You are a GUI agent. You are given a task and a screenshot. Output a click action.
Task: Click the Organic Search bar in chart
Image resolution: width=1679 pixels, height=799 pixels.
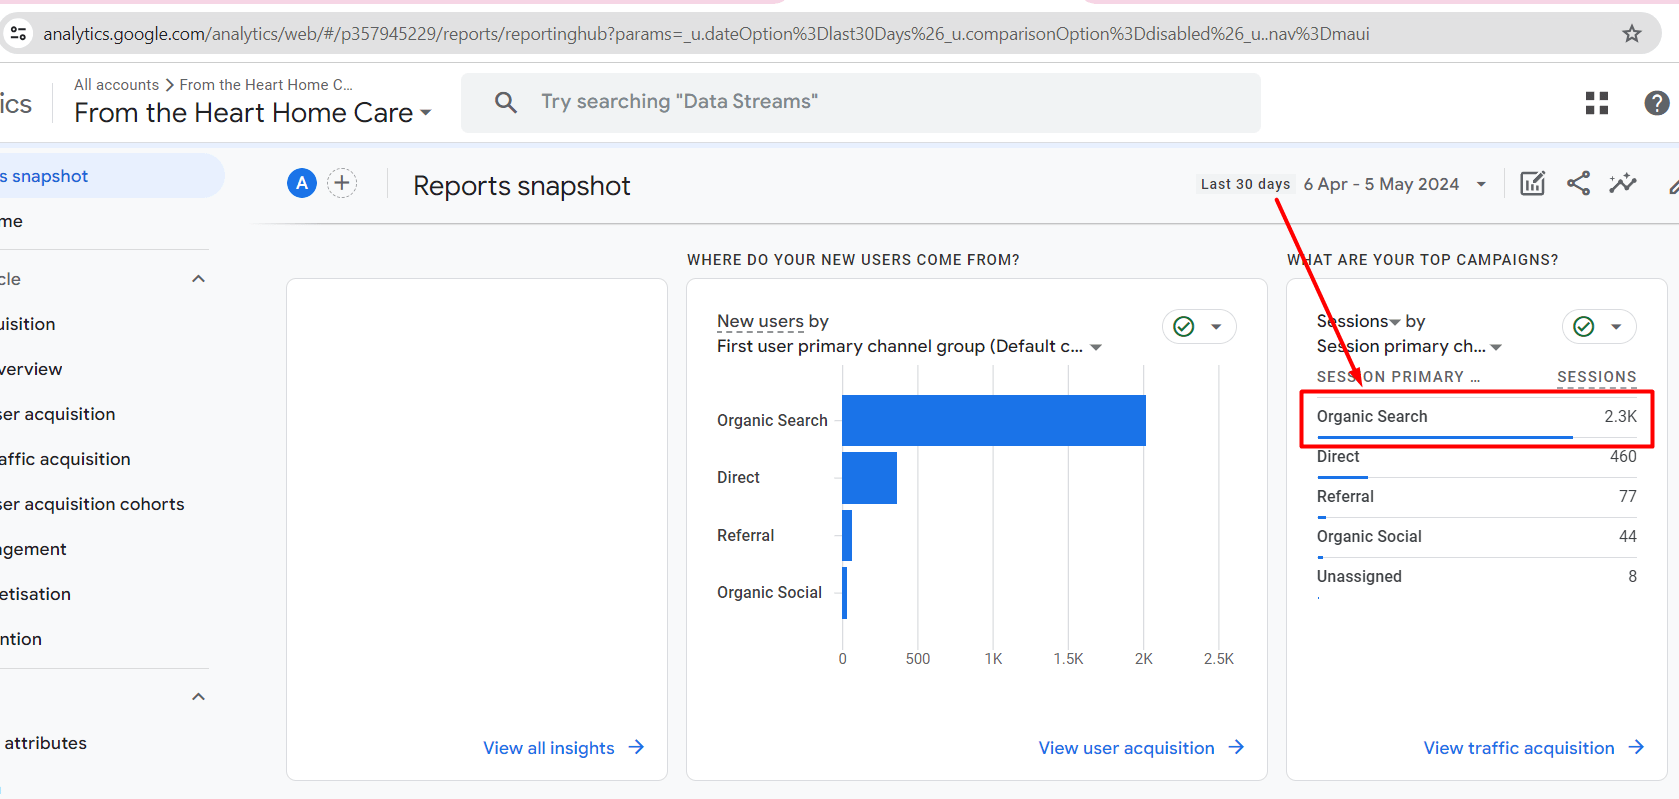pos(994,420)
